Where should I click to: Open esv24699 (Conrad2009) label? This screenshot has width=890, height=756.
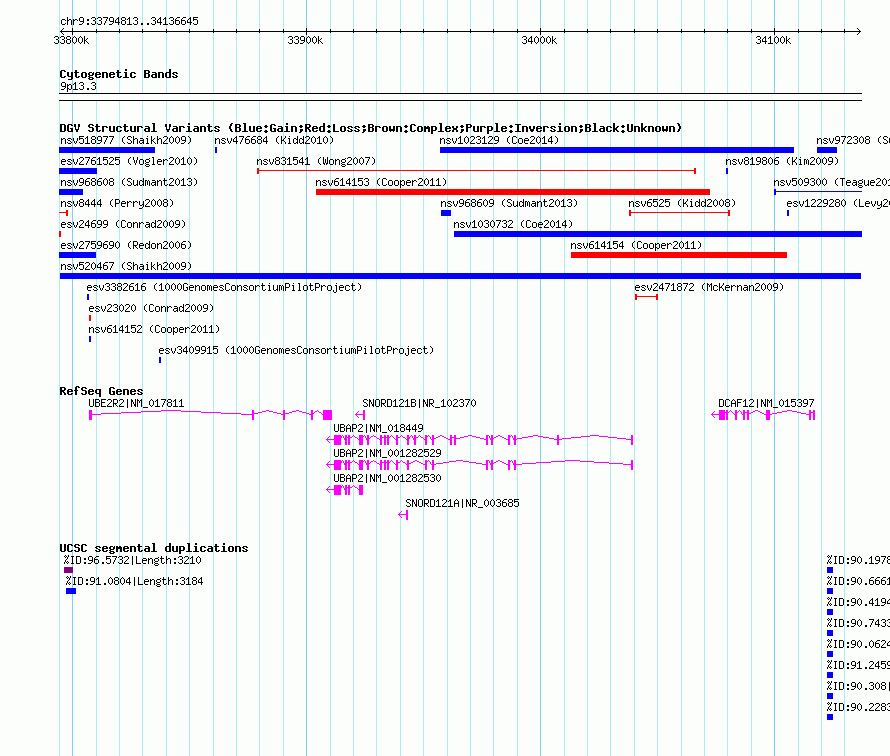[123, 224]
